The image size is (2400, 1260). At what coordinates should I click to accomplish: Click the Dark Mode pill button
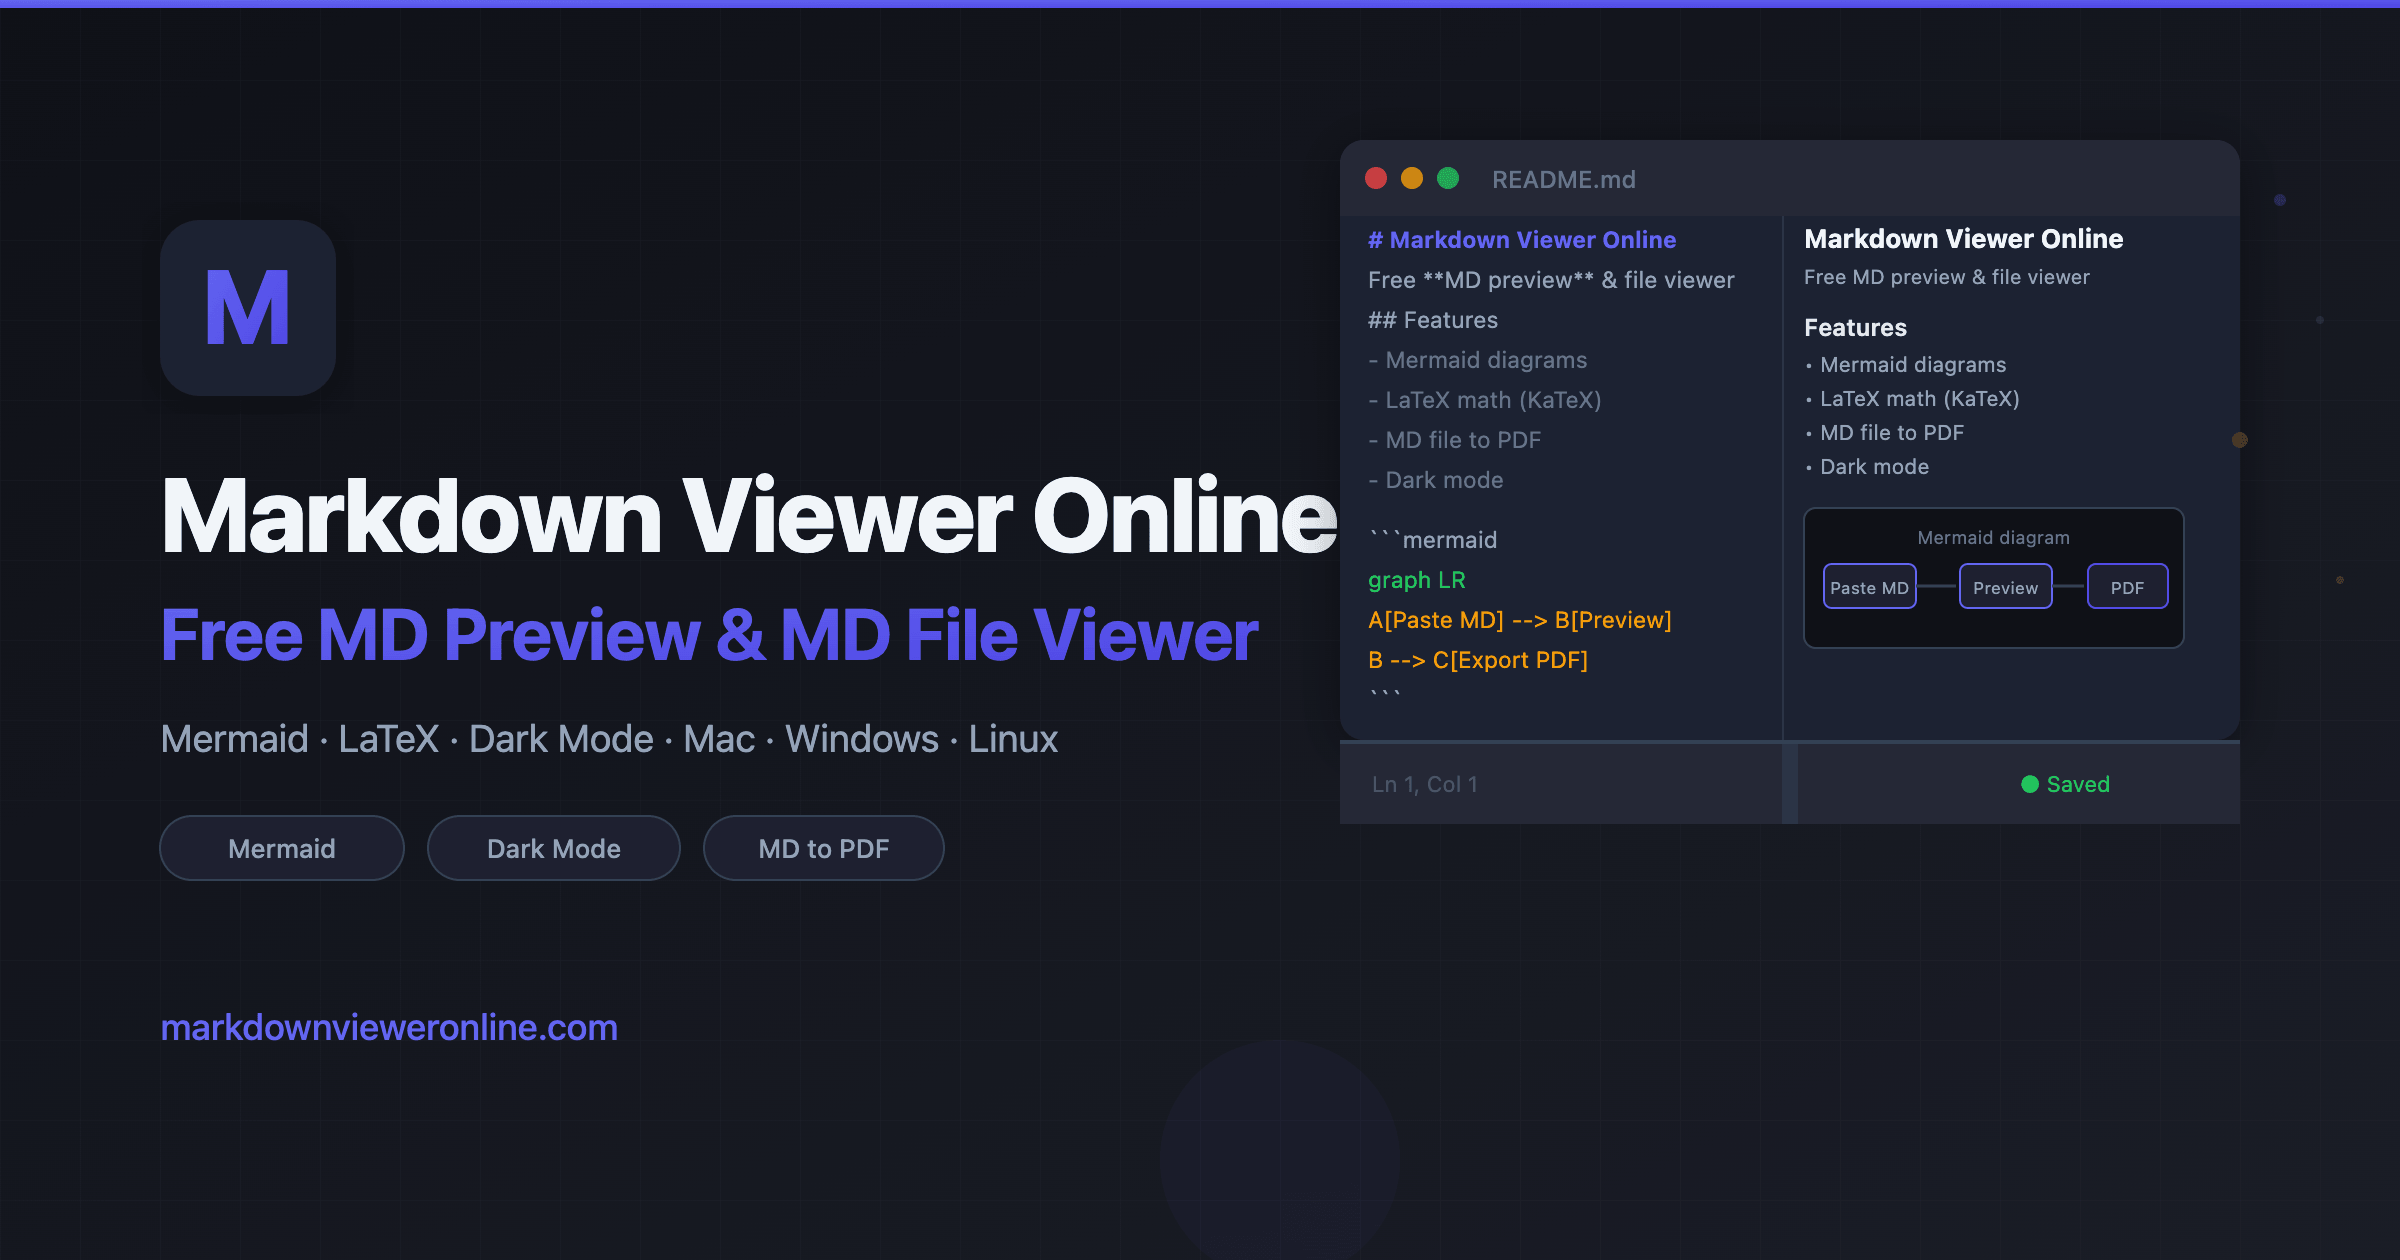pos(554,848)
